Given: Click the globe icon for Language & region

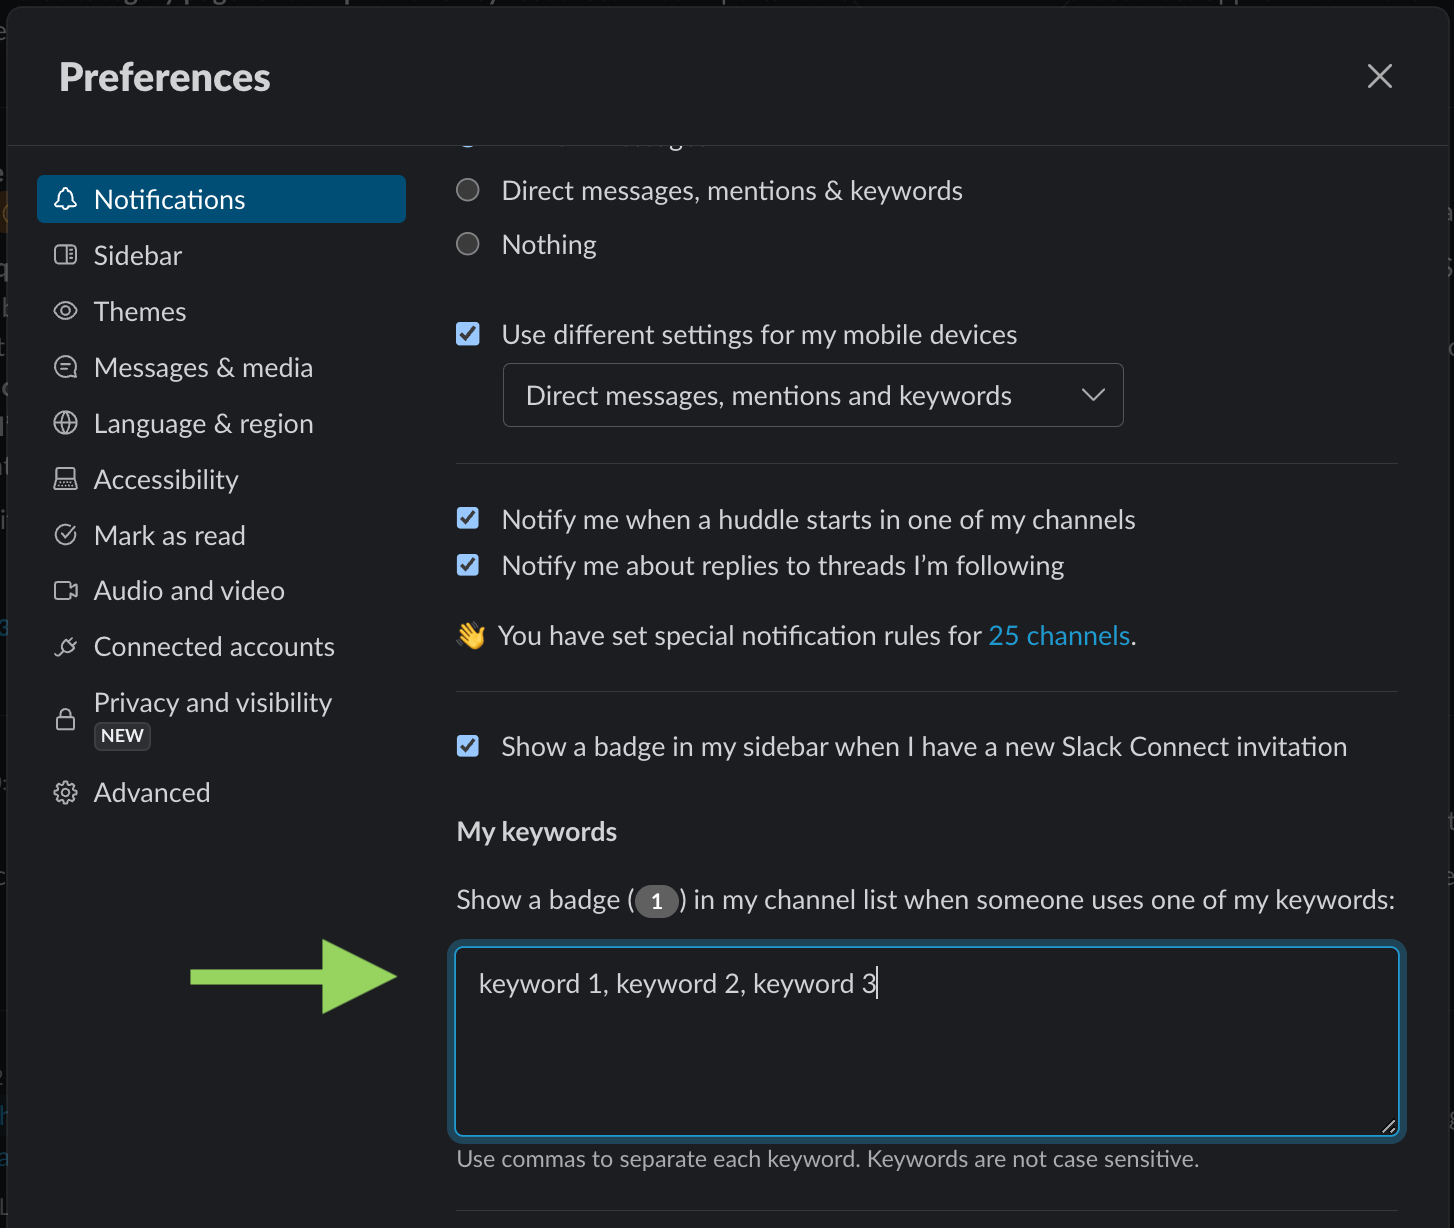Looking at the screenshot, I should 66,423.
